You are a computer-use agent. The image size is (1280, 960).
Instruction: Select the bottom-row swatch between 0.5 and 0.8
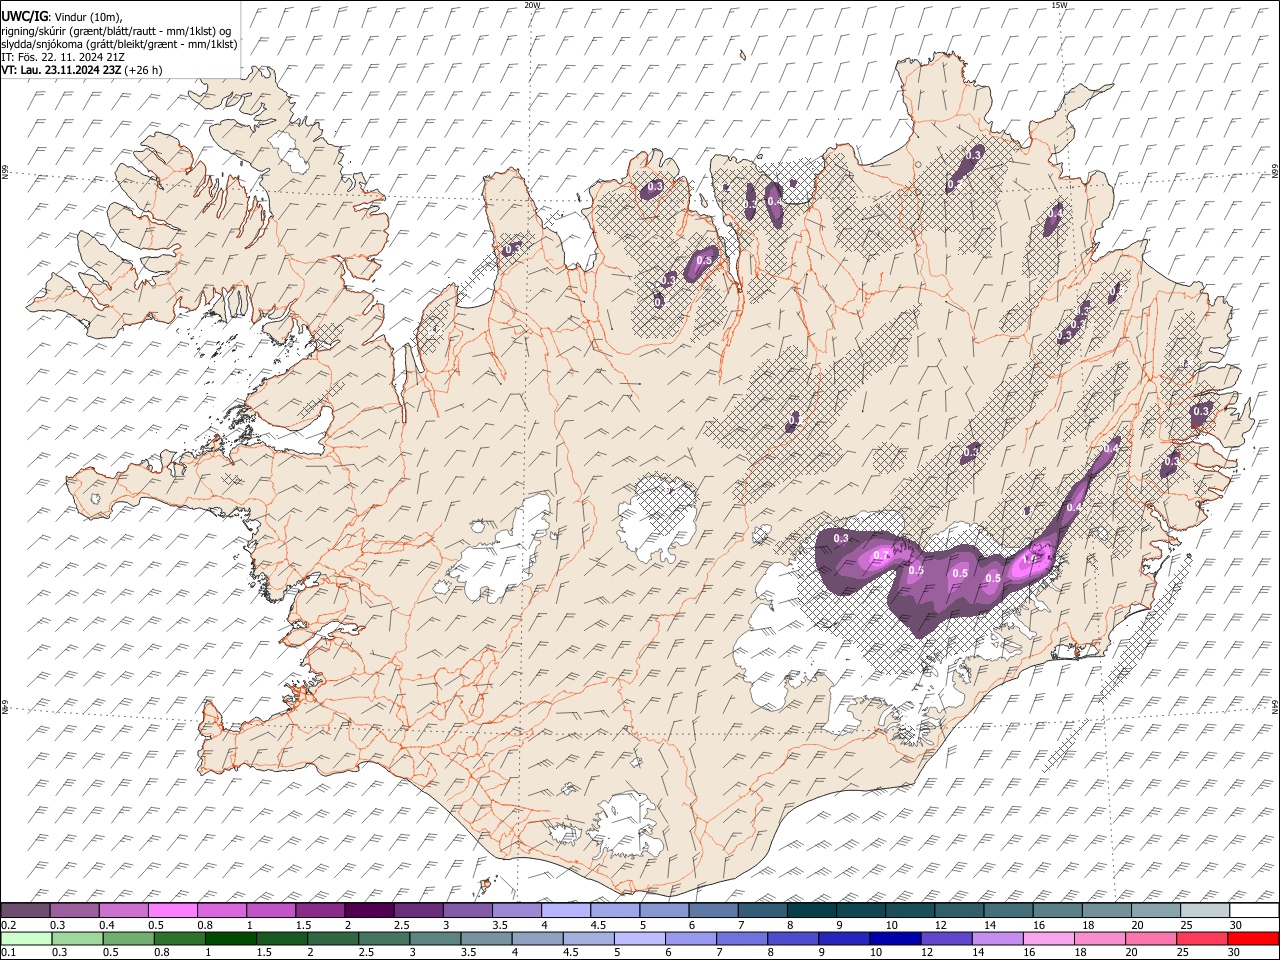tap(128, 938)
